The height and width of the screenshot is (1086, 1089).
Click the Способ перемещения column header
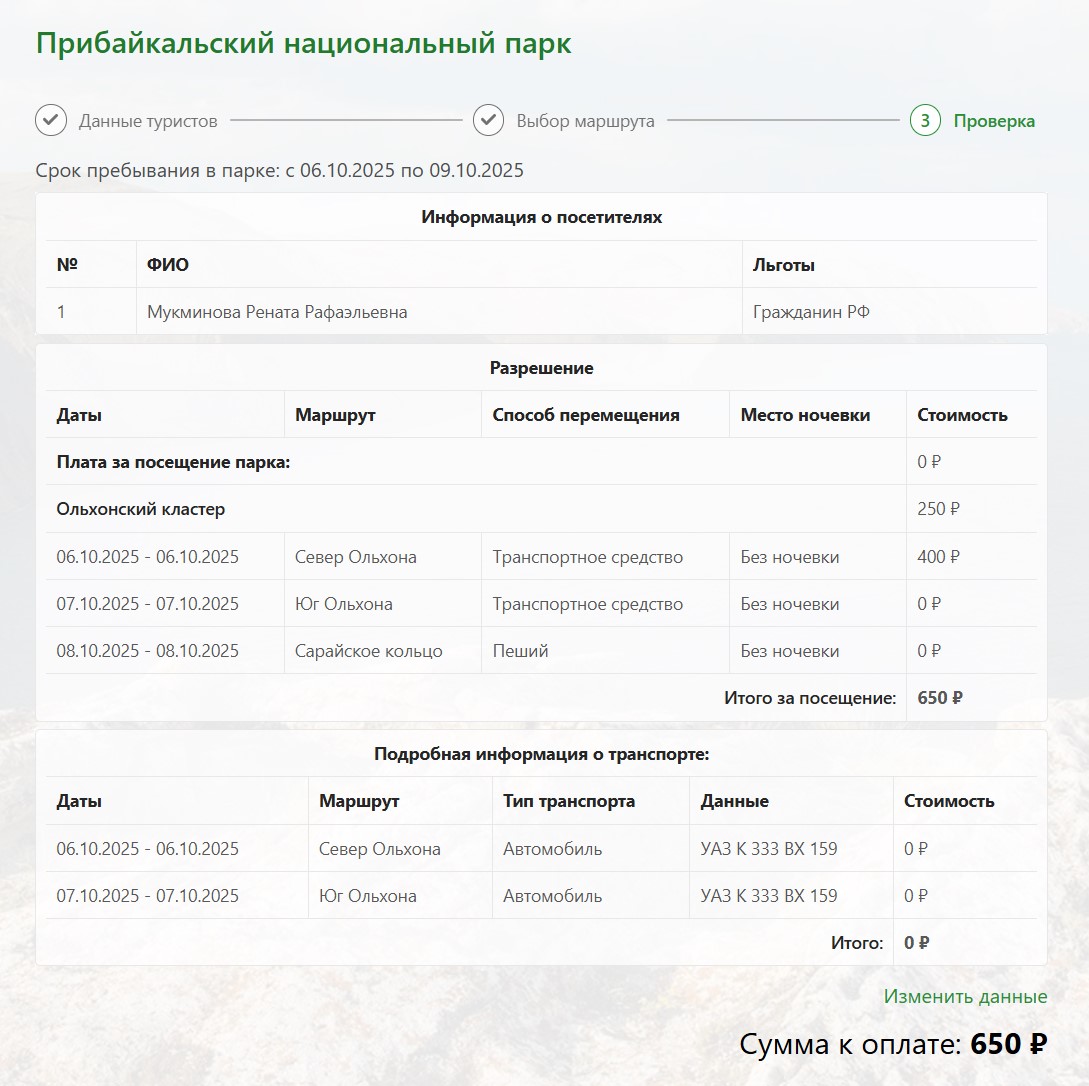pyautogui.click(x=586, y=415)
